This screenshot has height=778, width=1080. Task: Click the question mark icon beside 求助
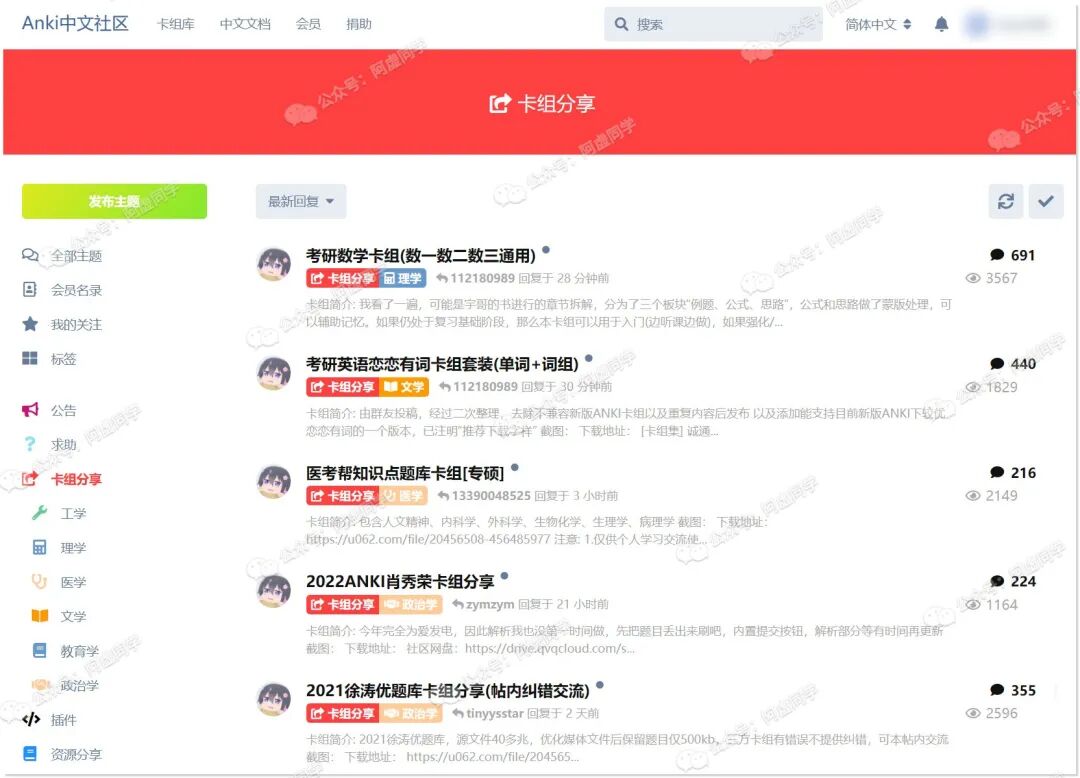(x=30, y=444)
